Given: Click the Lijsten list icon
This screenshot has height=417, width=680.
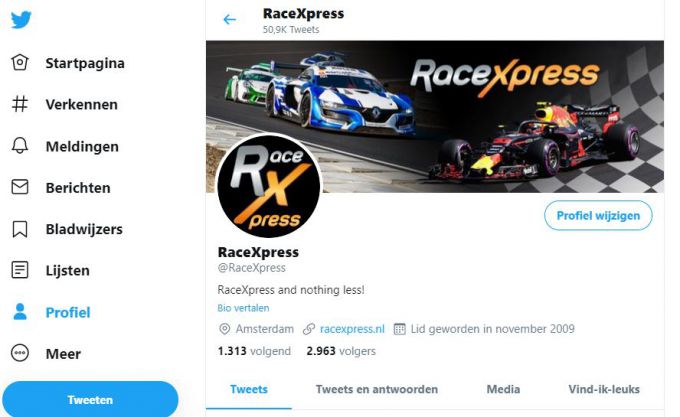Looking at the screenshot, I should click(20, 270).
